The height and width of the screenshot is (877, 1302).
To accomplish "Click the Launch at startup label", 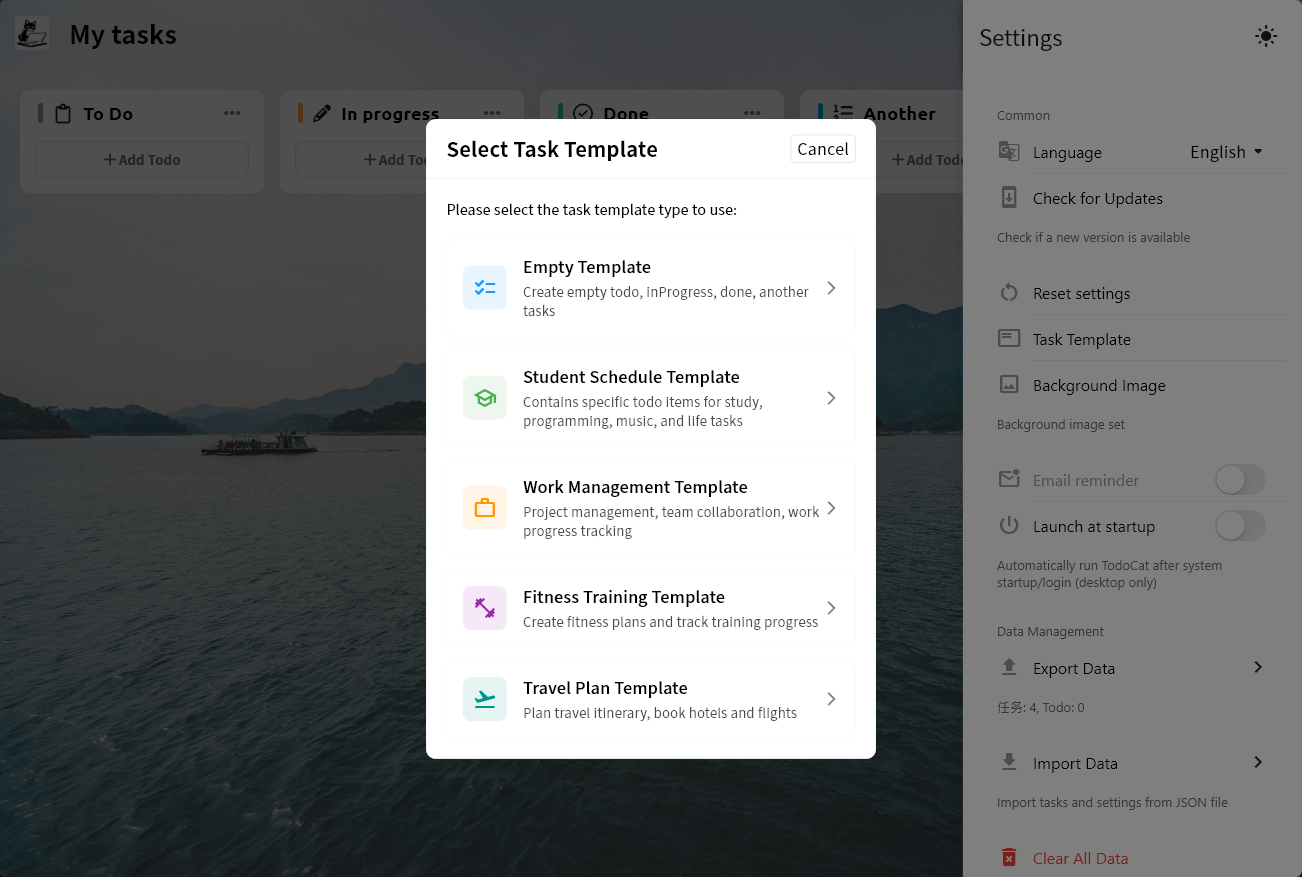I will (x=1094, y=526).
